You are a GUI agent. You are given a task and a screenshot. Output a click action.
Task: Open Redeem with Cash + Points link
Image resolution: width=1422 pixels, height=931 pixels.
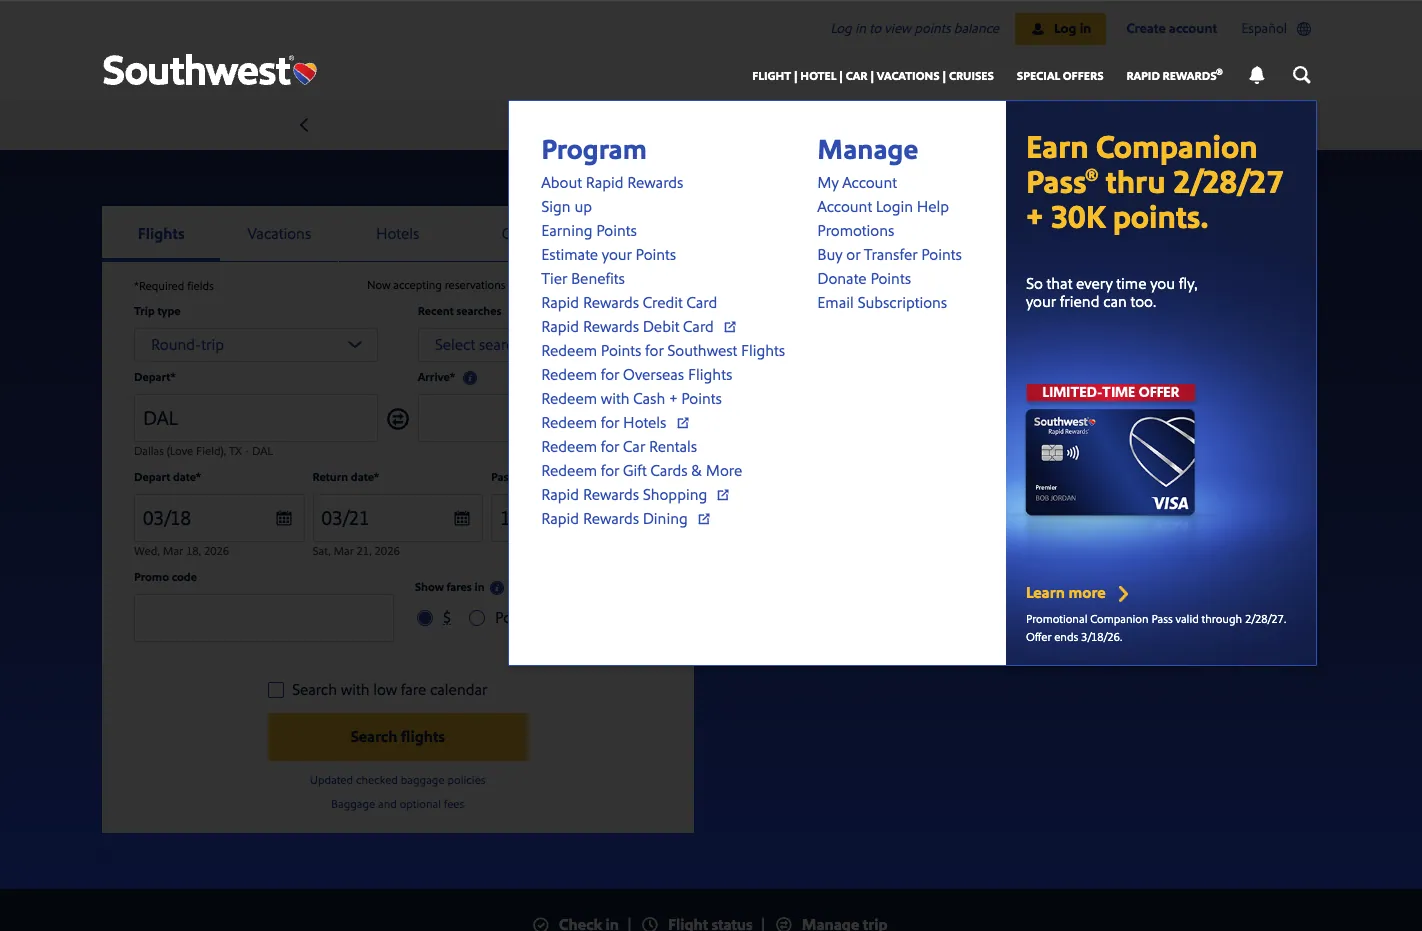click(631, 399)
